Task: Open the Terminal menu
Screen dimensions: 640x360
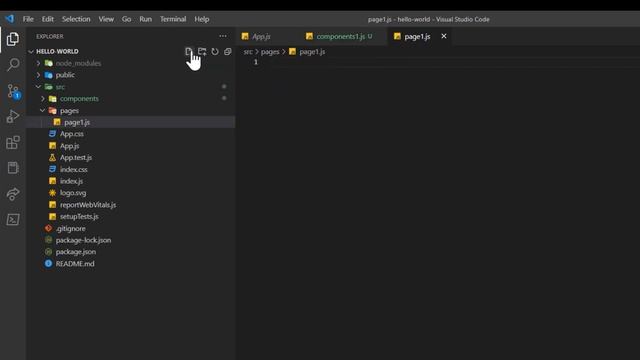Action: pyautogui.click(x=173, y=19)
